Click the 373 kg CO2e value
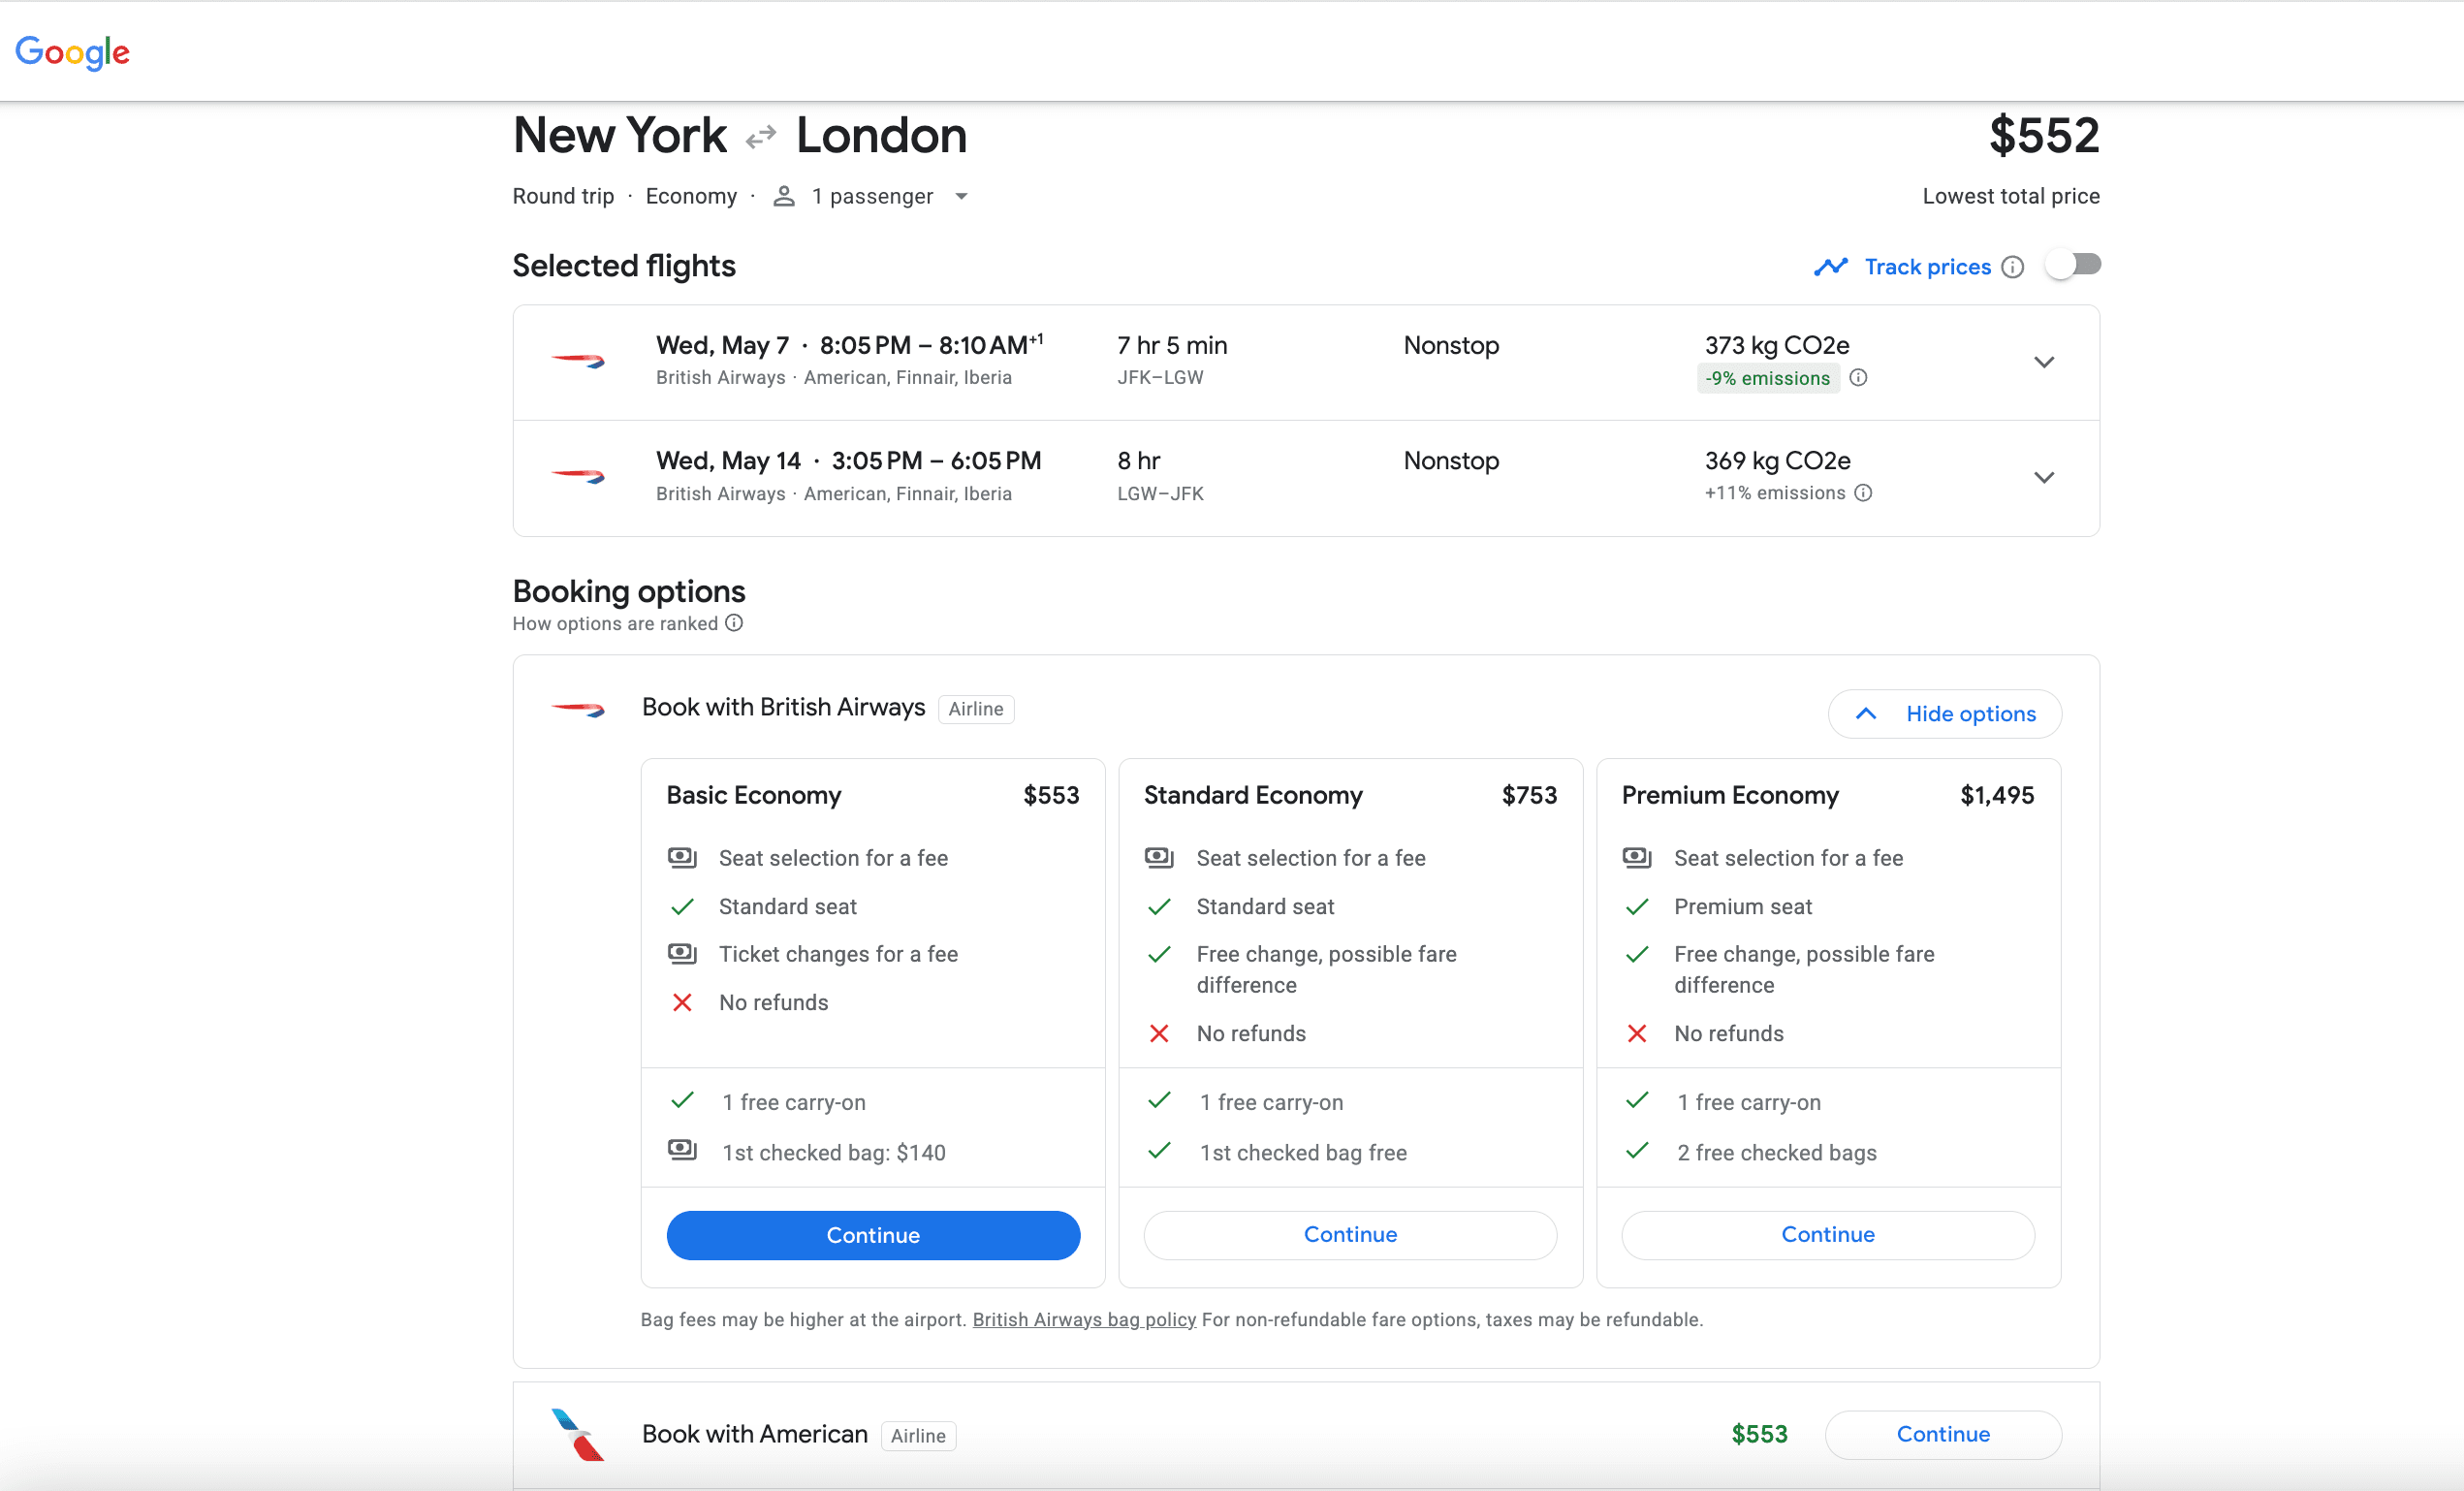This screenshot has width=2464, height=1491. pos(1777,345)
